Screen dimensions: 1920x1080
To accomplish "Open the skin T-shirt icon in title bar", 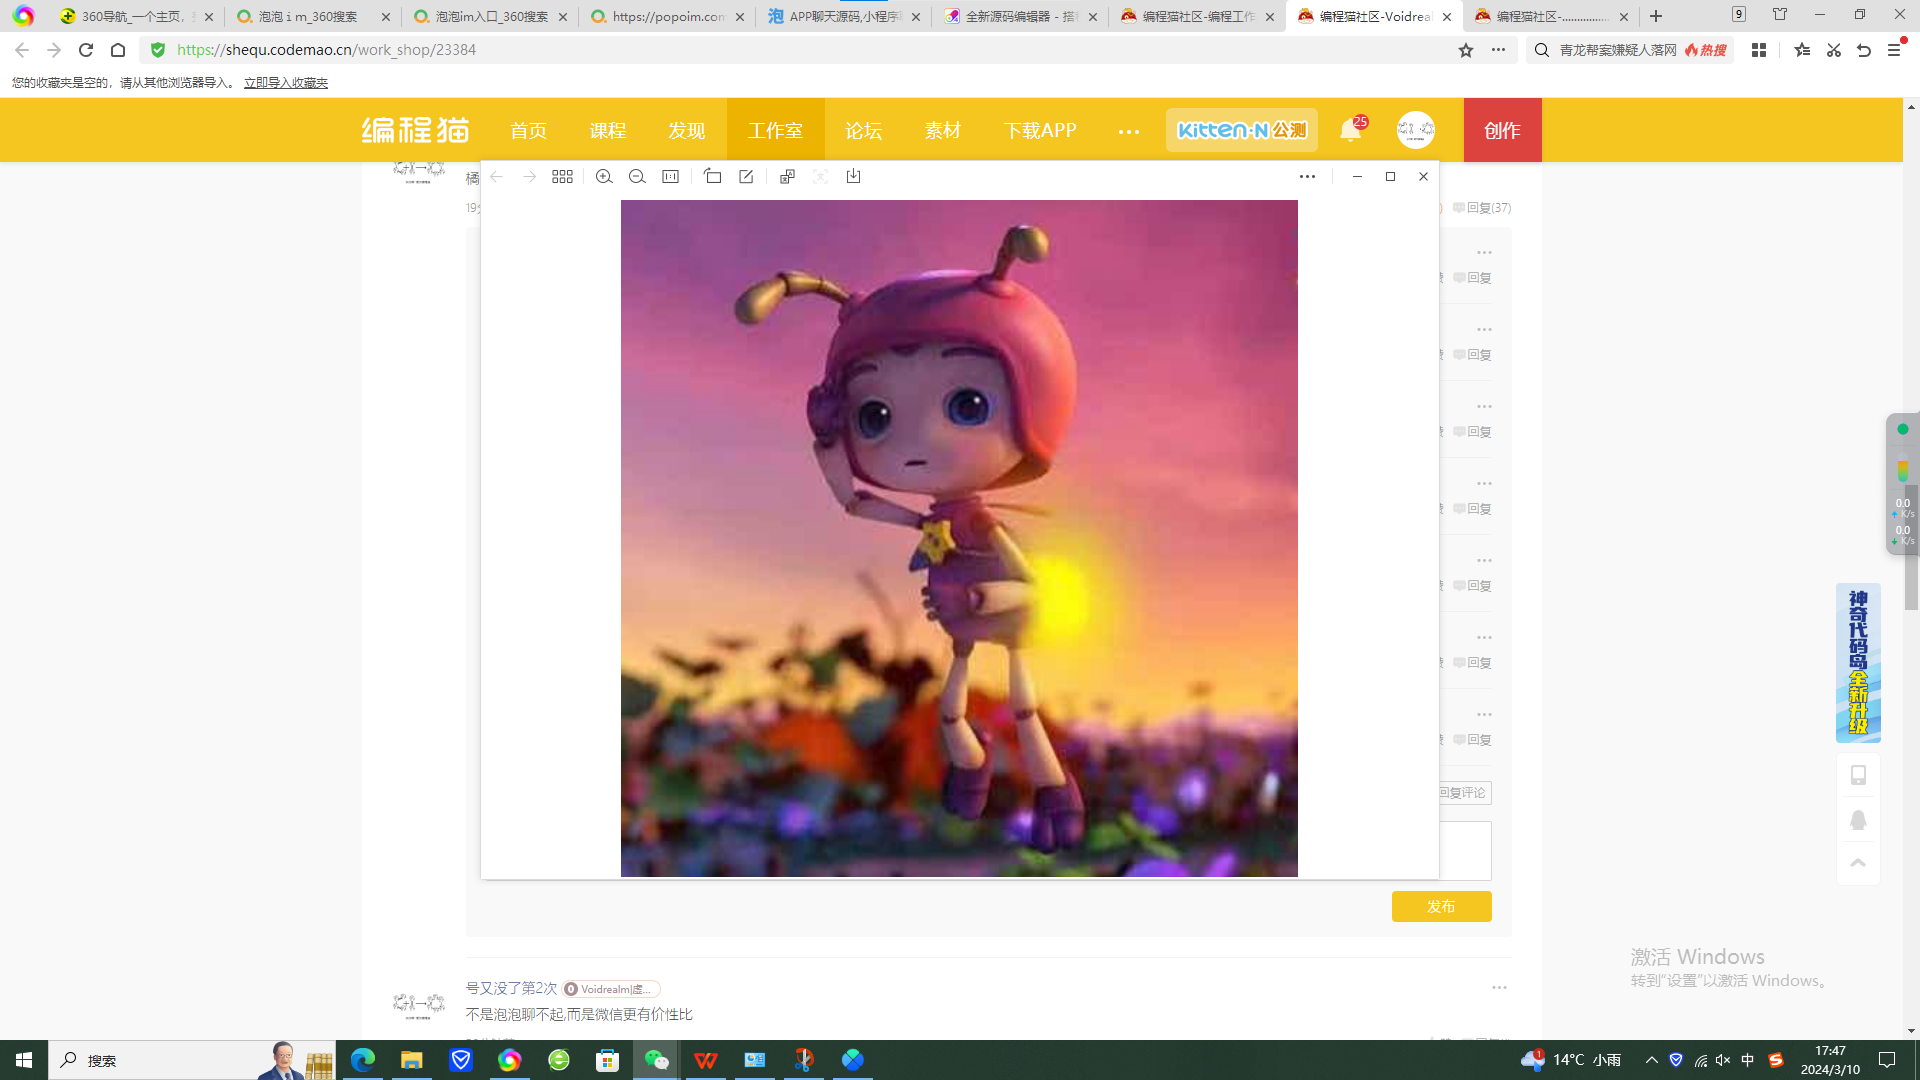I will [x=1780, y=15].
